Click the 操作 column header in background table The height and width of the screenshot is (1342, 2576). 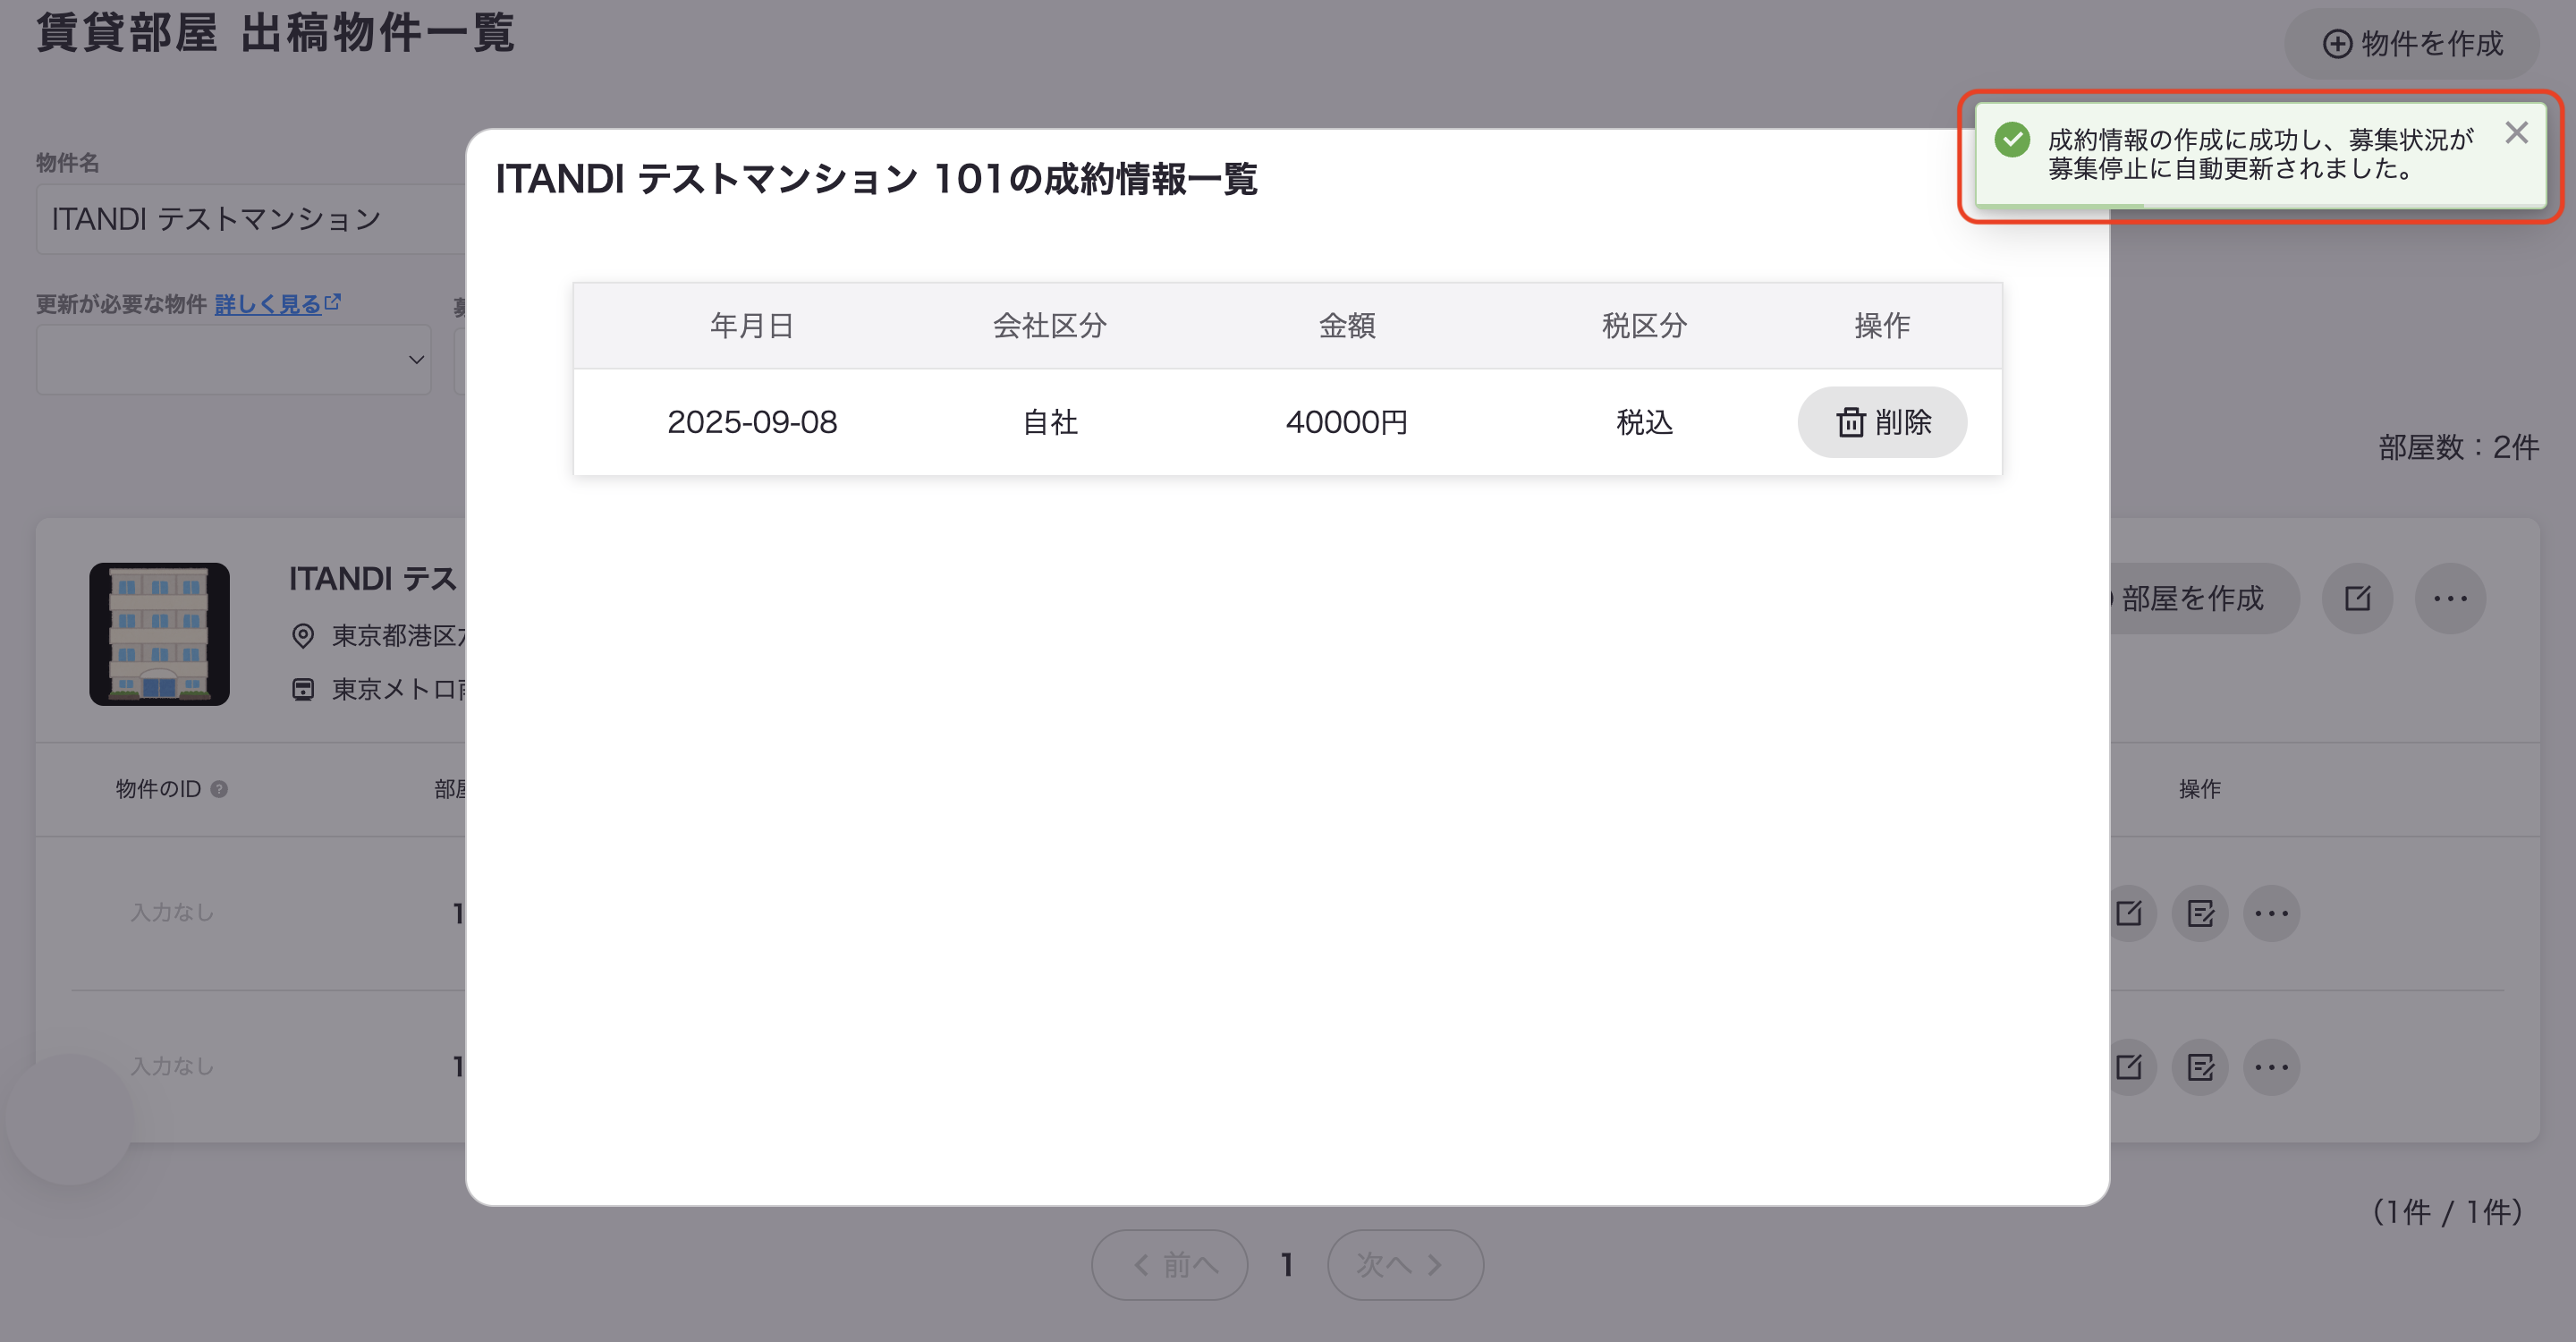2199,789
